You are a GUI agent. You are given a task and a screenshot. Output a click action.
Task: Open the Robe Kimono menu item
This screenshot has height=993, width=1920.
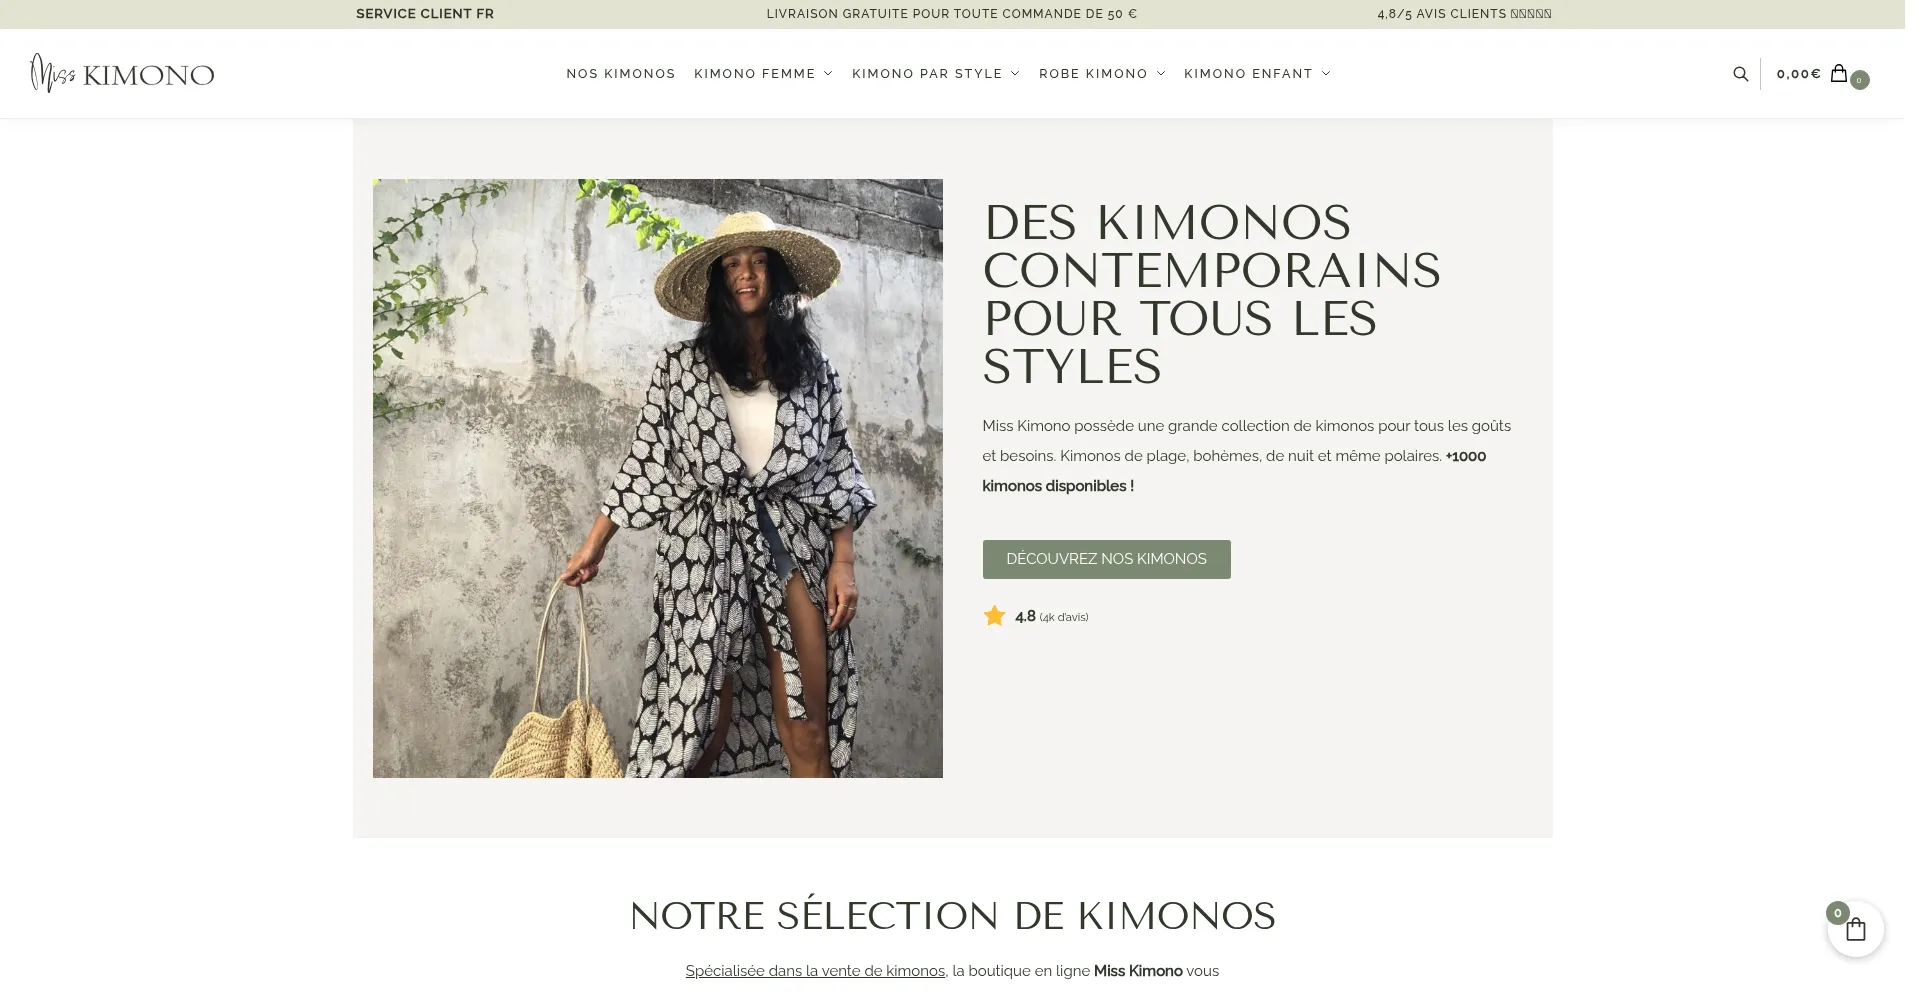pos(1093,74)
